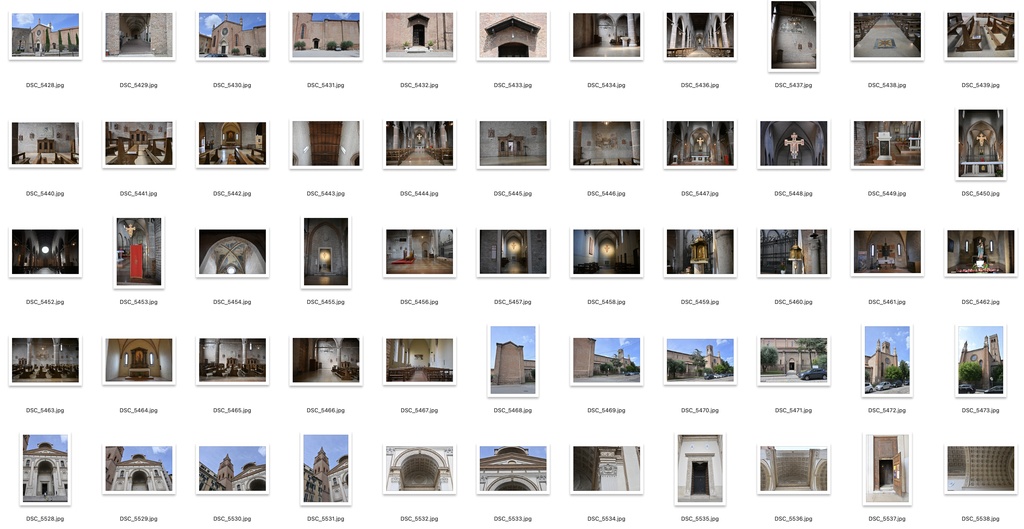Select the DSC_5470.jpg street view thumbnail
Image resolution: width=1024 pixels, height=529 pixels.
(700, 361)
